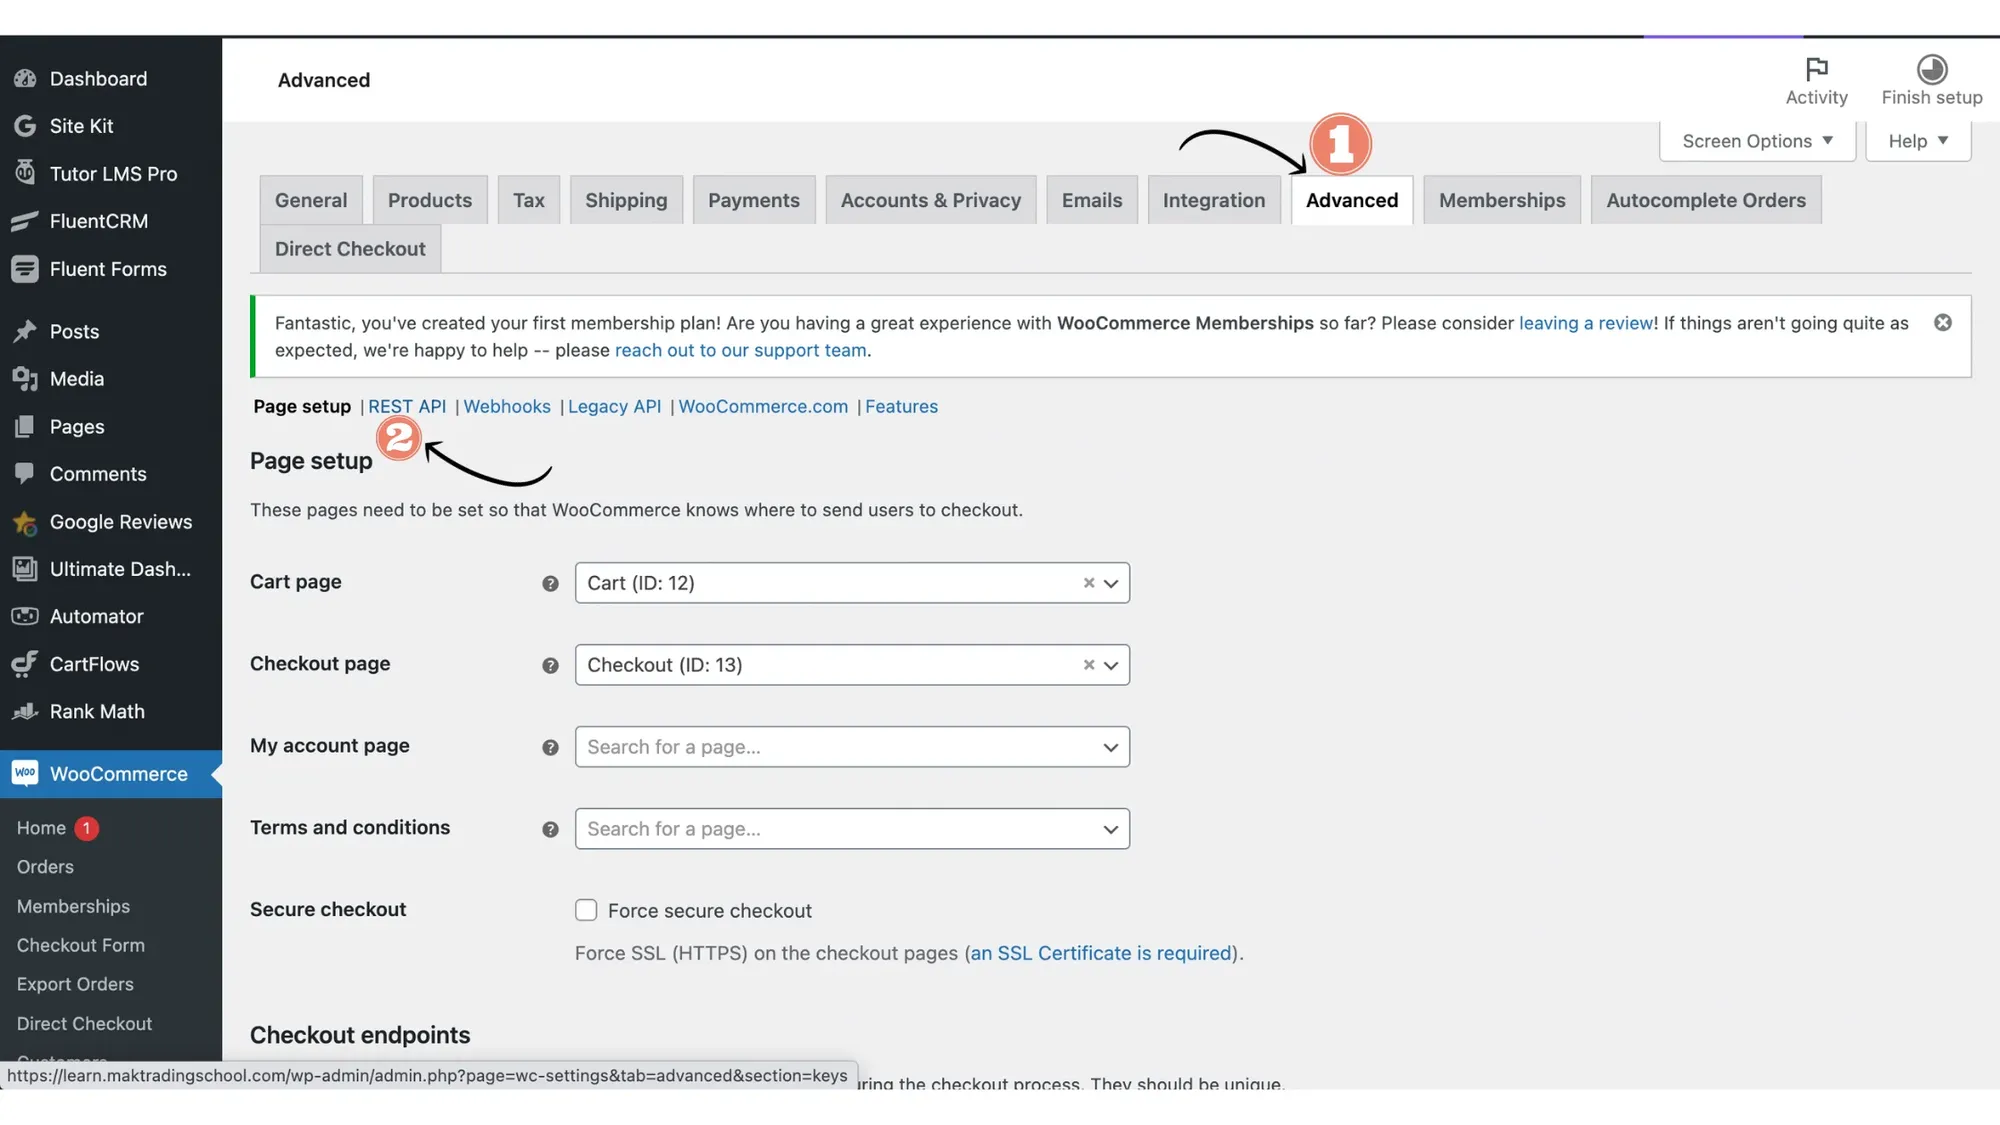The height and width of the screenshot is (1125, 2000).
Task: Open Rank Math from the sidebar icon
Action: (24, 712)
